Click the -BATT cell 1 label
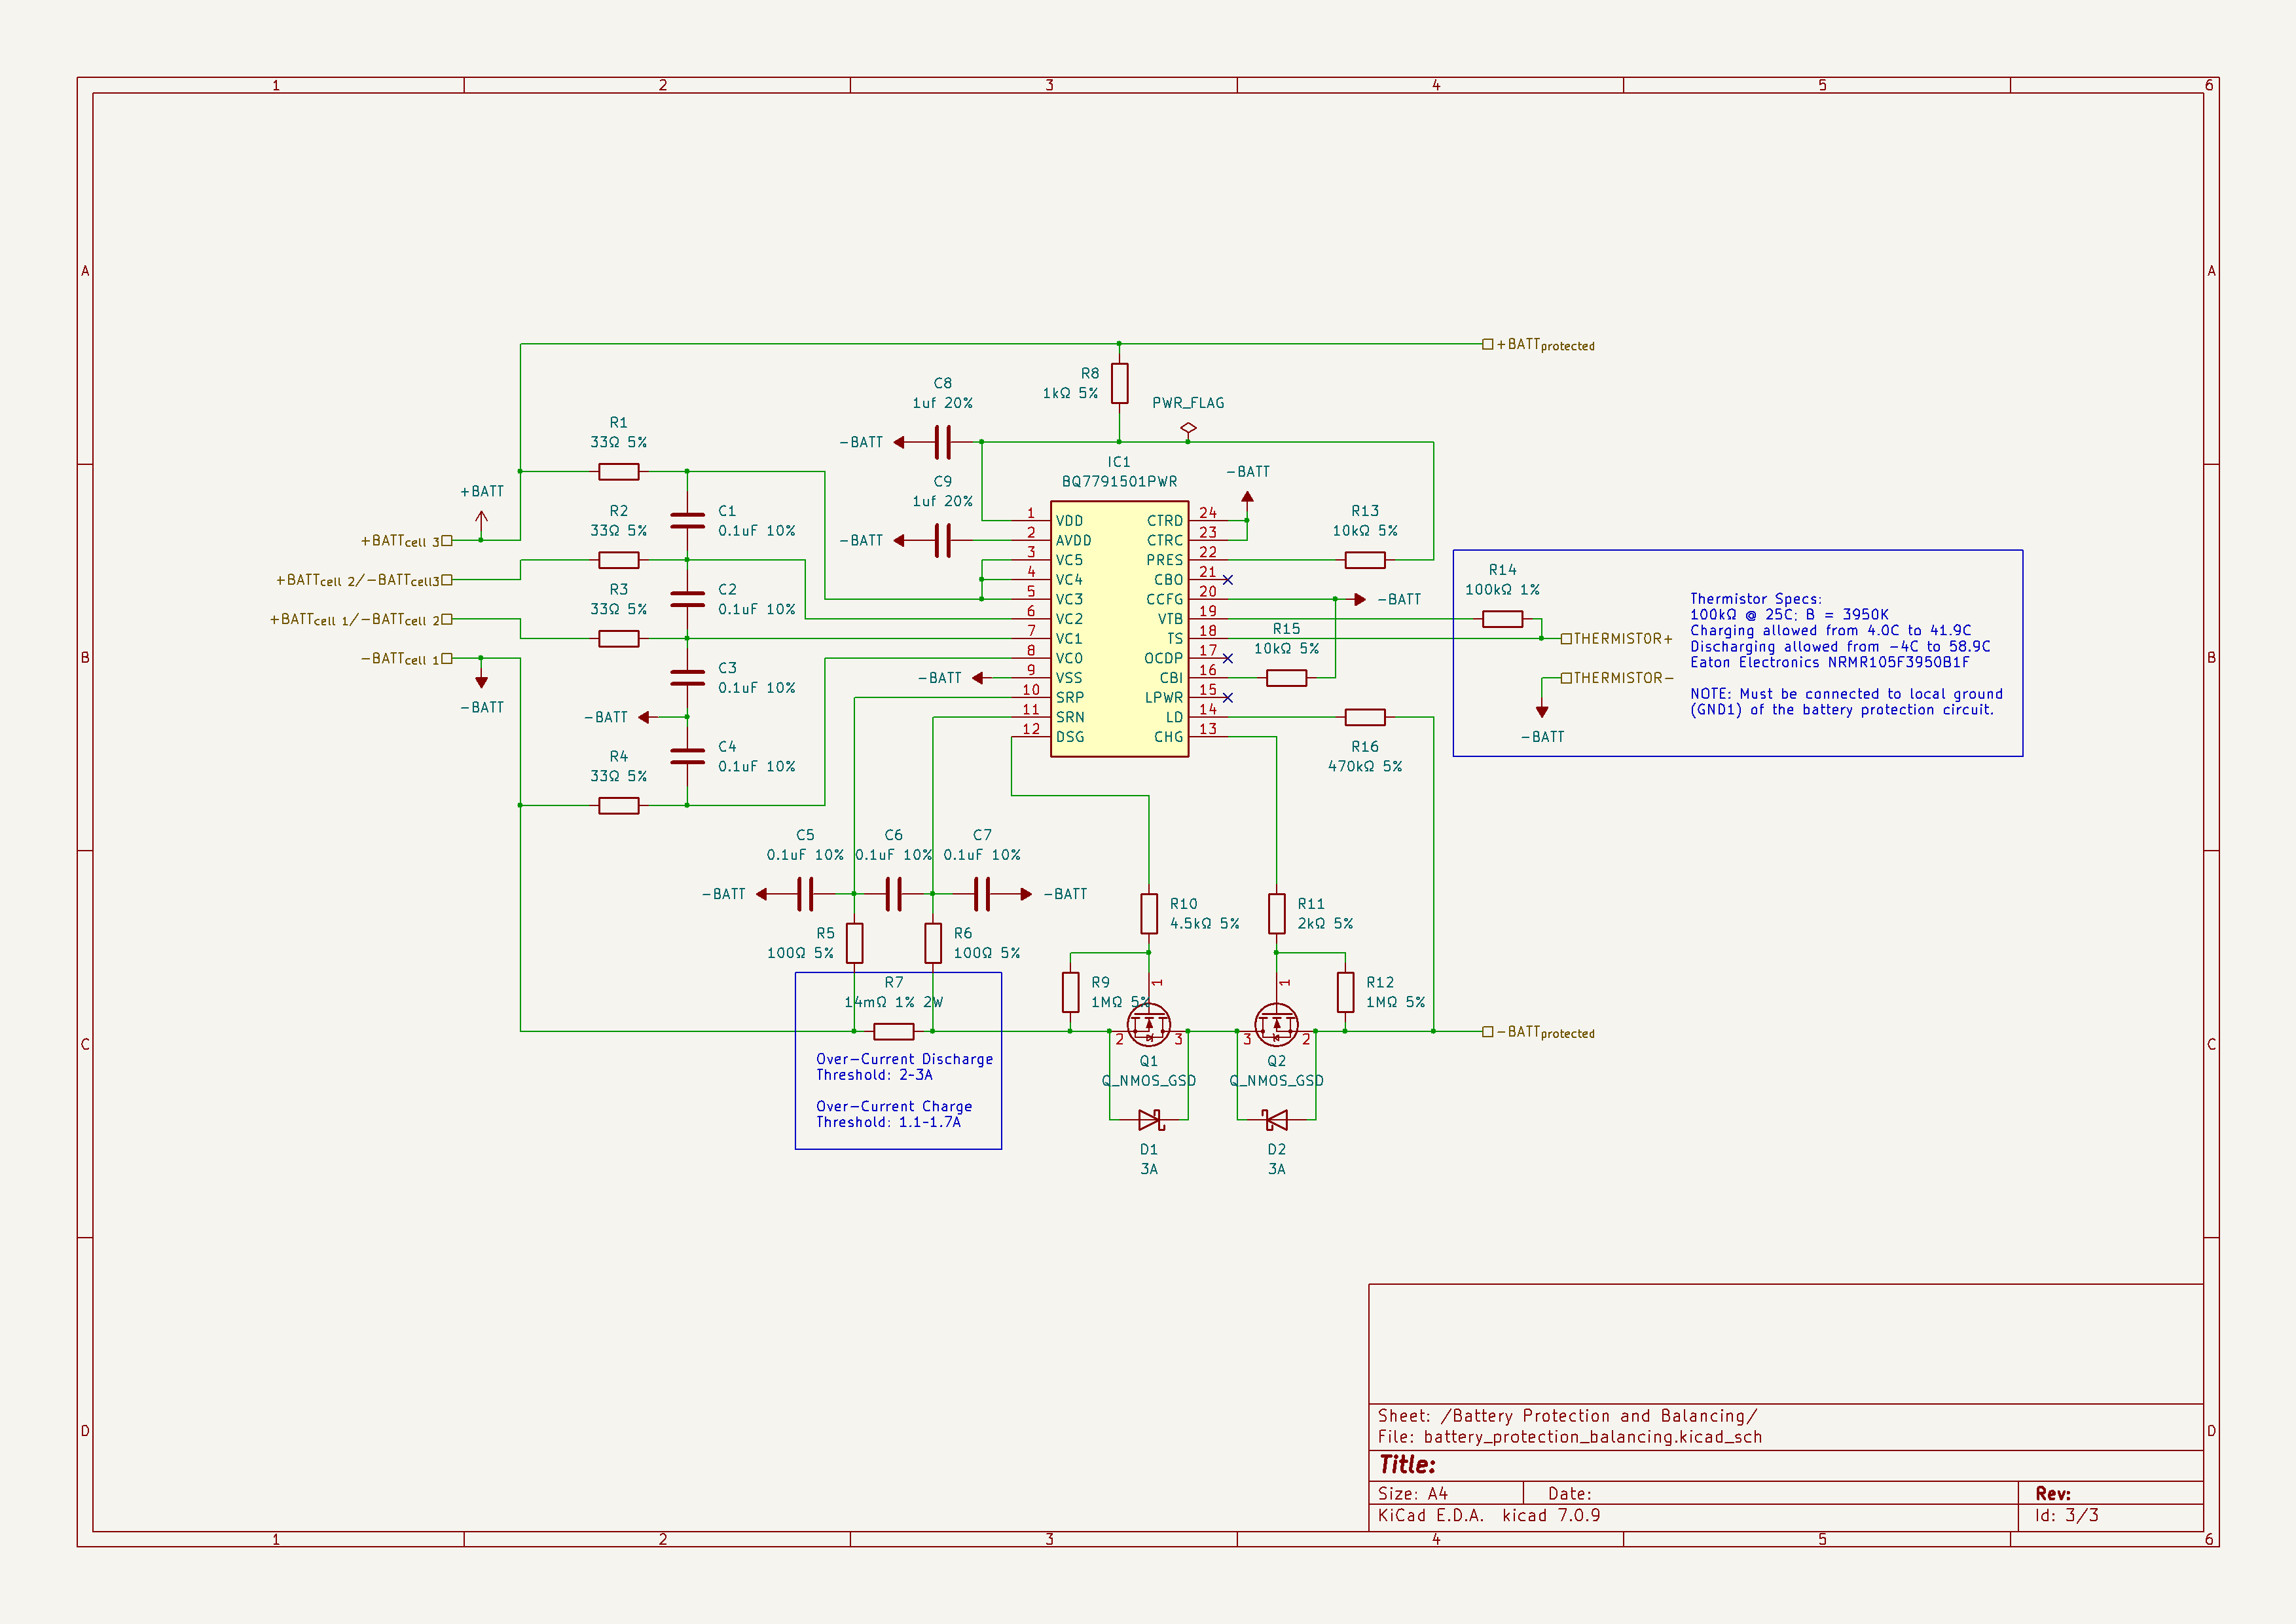 pyautogui.click(x=406, y=659)
